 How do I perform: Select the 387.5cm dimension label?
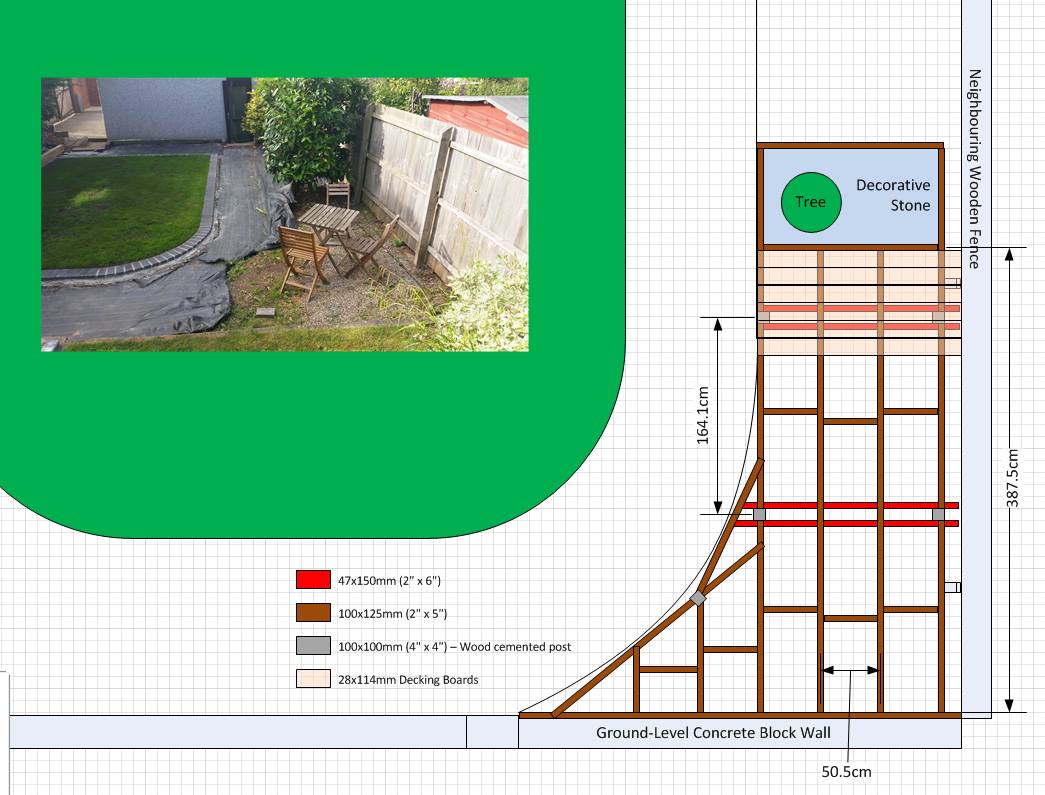pos(1012,478)
